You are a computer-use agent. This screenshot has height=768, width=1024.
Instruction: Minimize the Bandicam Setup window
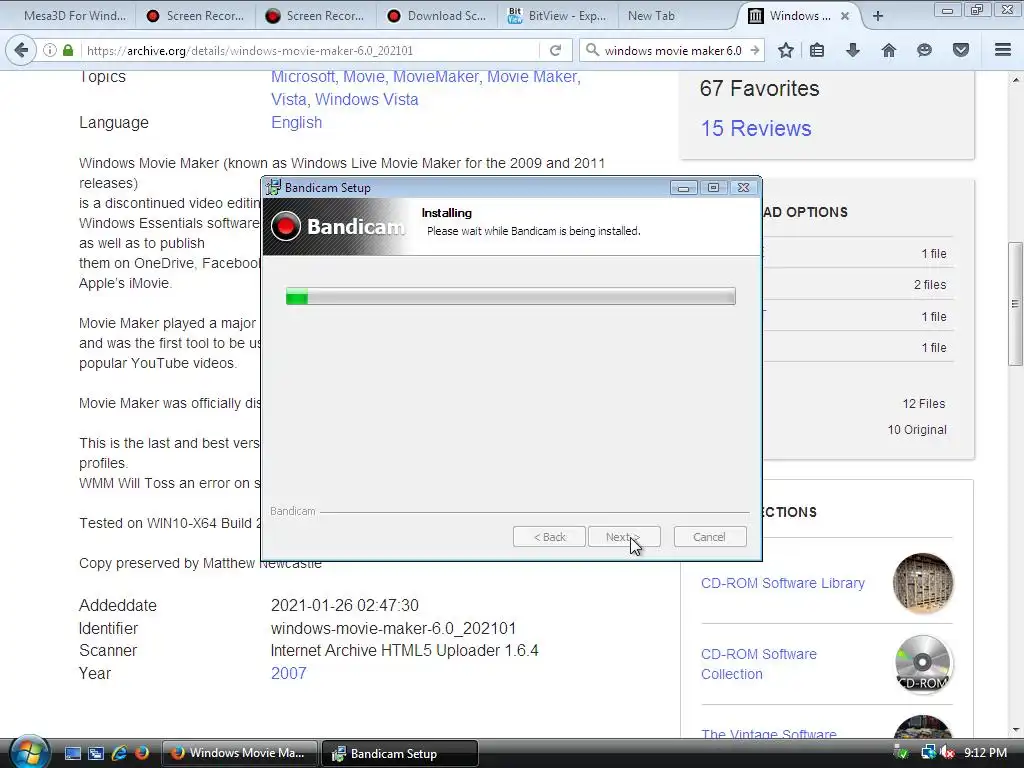pos(683,187)
